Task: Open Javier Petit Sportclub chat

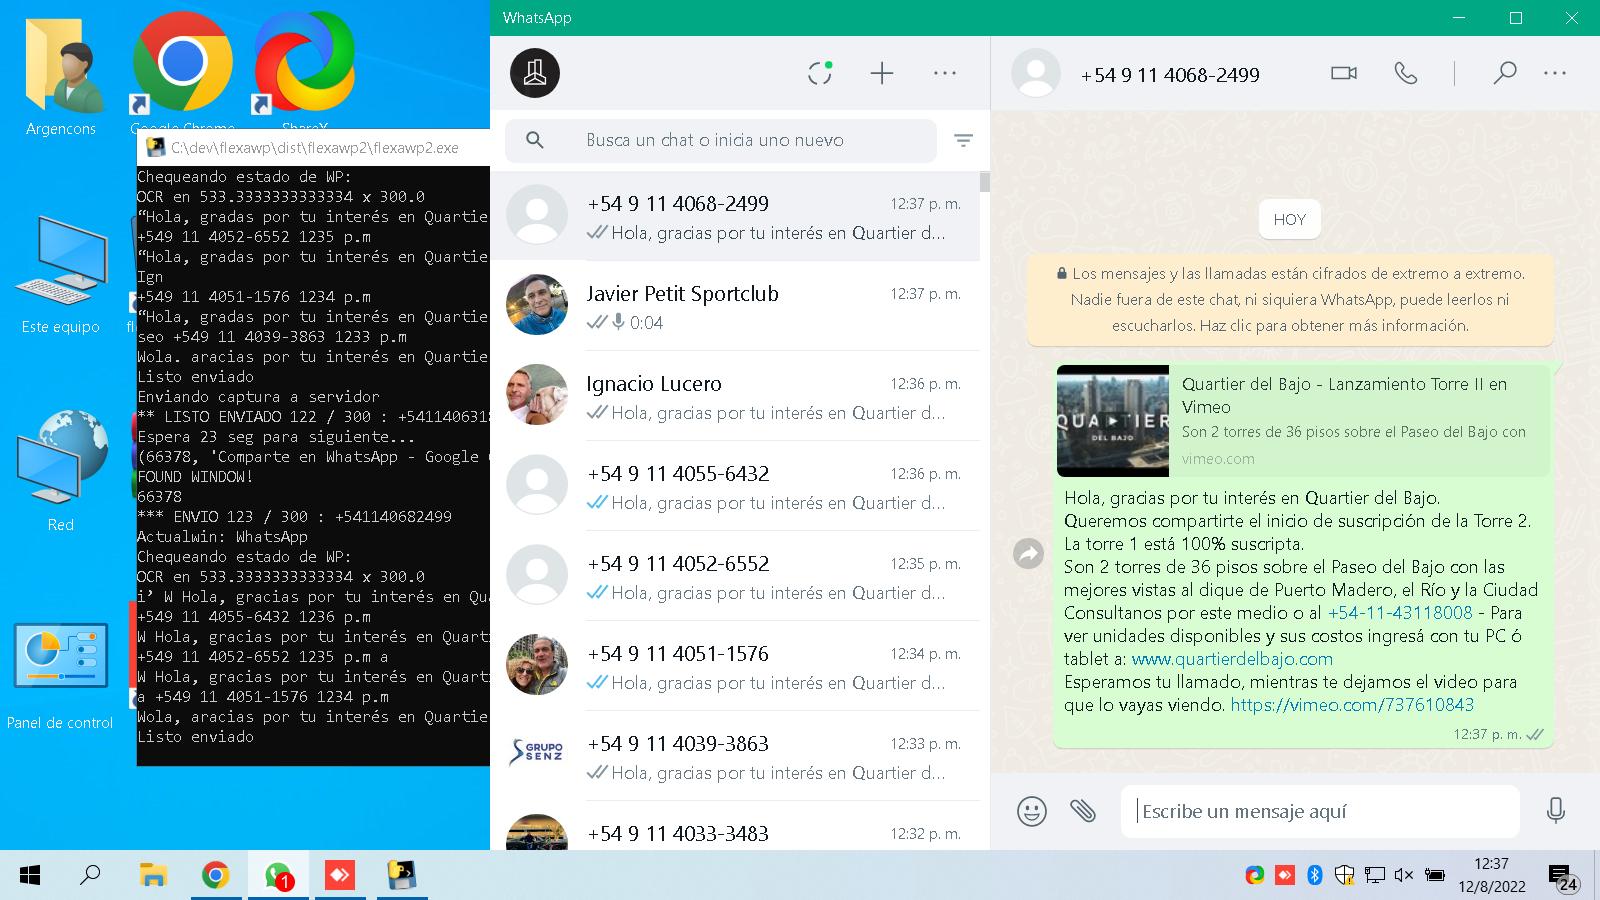Action: click(735, 307)
